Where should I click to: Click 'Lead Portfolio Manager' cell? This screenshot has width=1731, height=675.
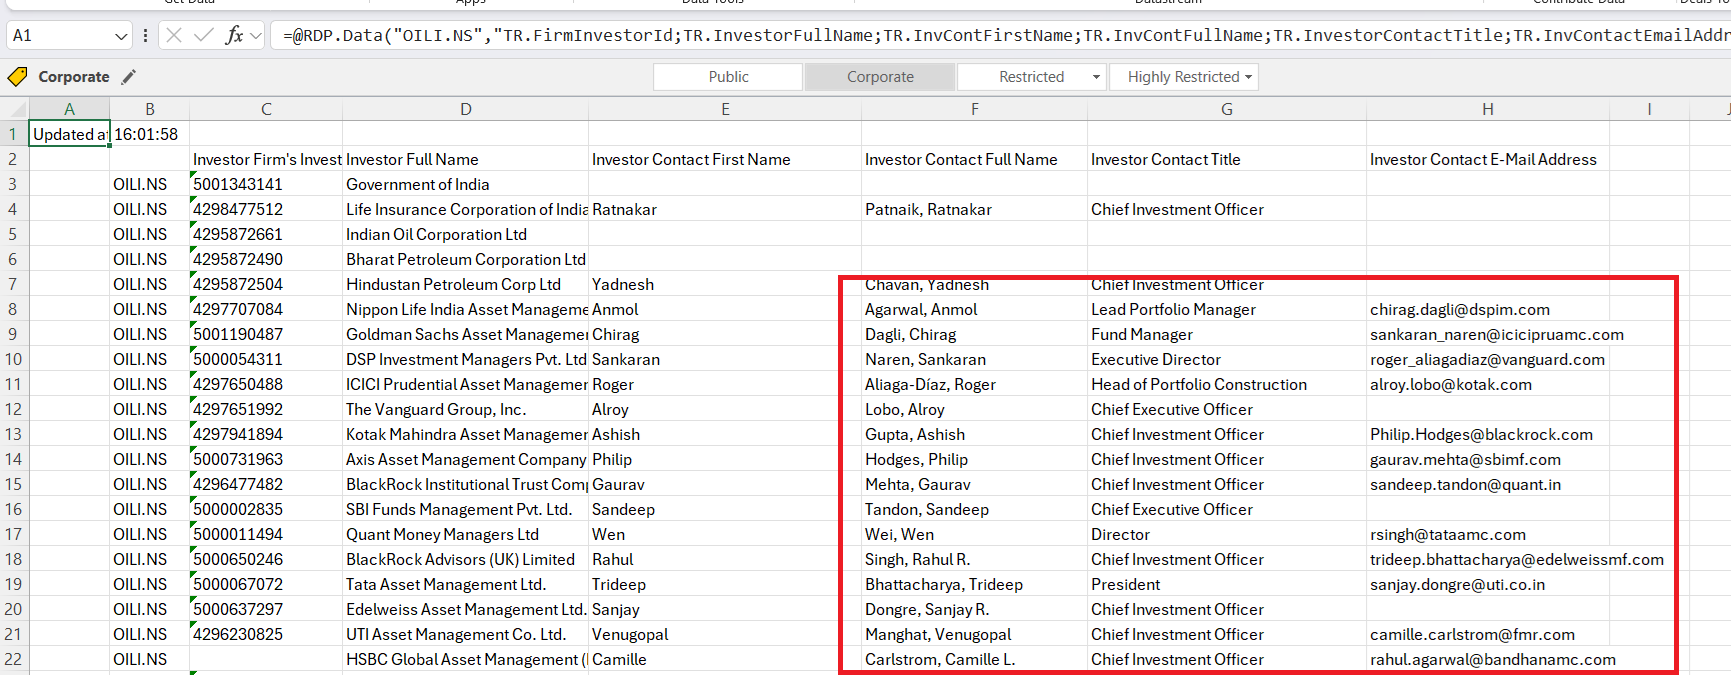[x=1227, y=309]
